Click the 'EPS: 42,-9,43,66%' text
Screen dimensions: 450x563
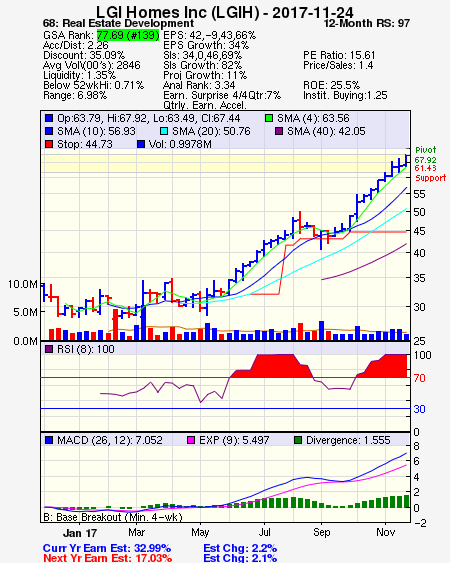point(209,35)
